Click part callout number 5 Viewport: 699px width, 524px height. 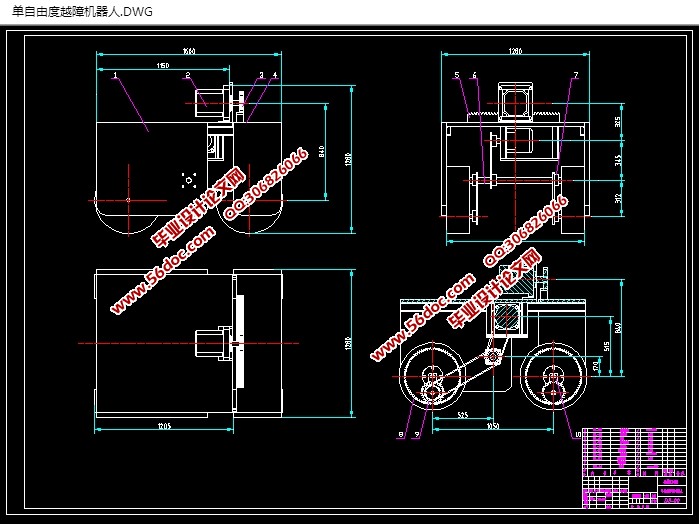tap(456, 75)
